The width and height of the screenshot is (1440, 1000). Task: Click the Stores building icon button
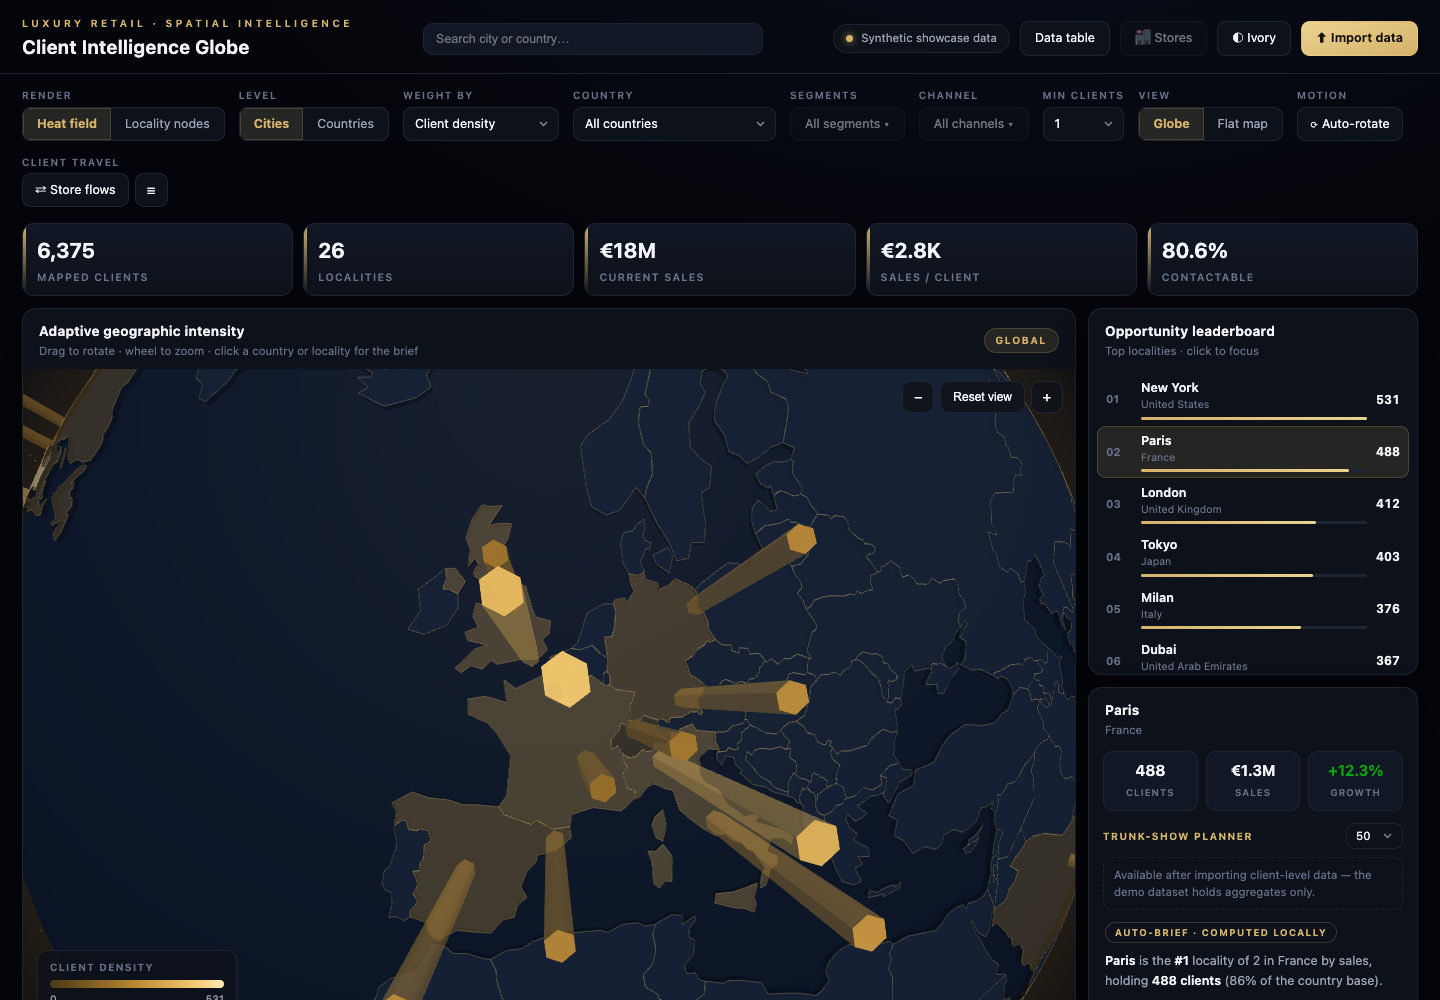[x=1163, y=38]
